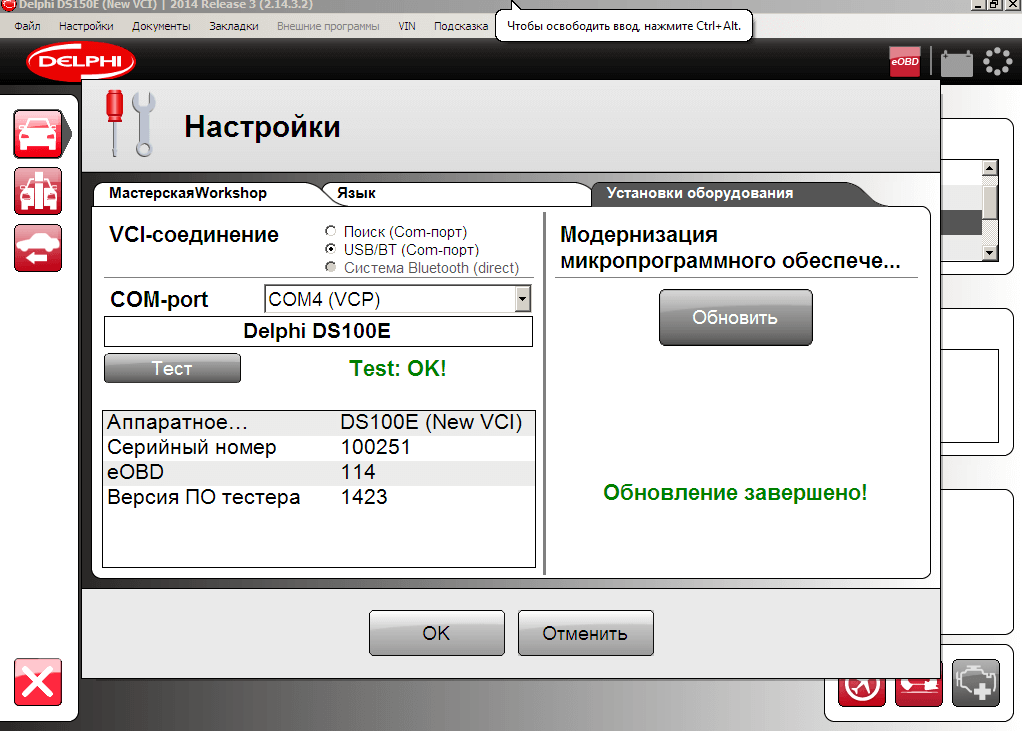Open the Внешние программы menu
This screenshot has width=1022, height=731.
click(328, 26)
